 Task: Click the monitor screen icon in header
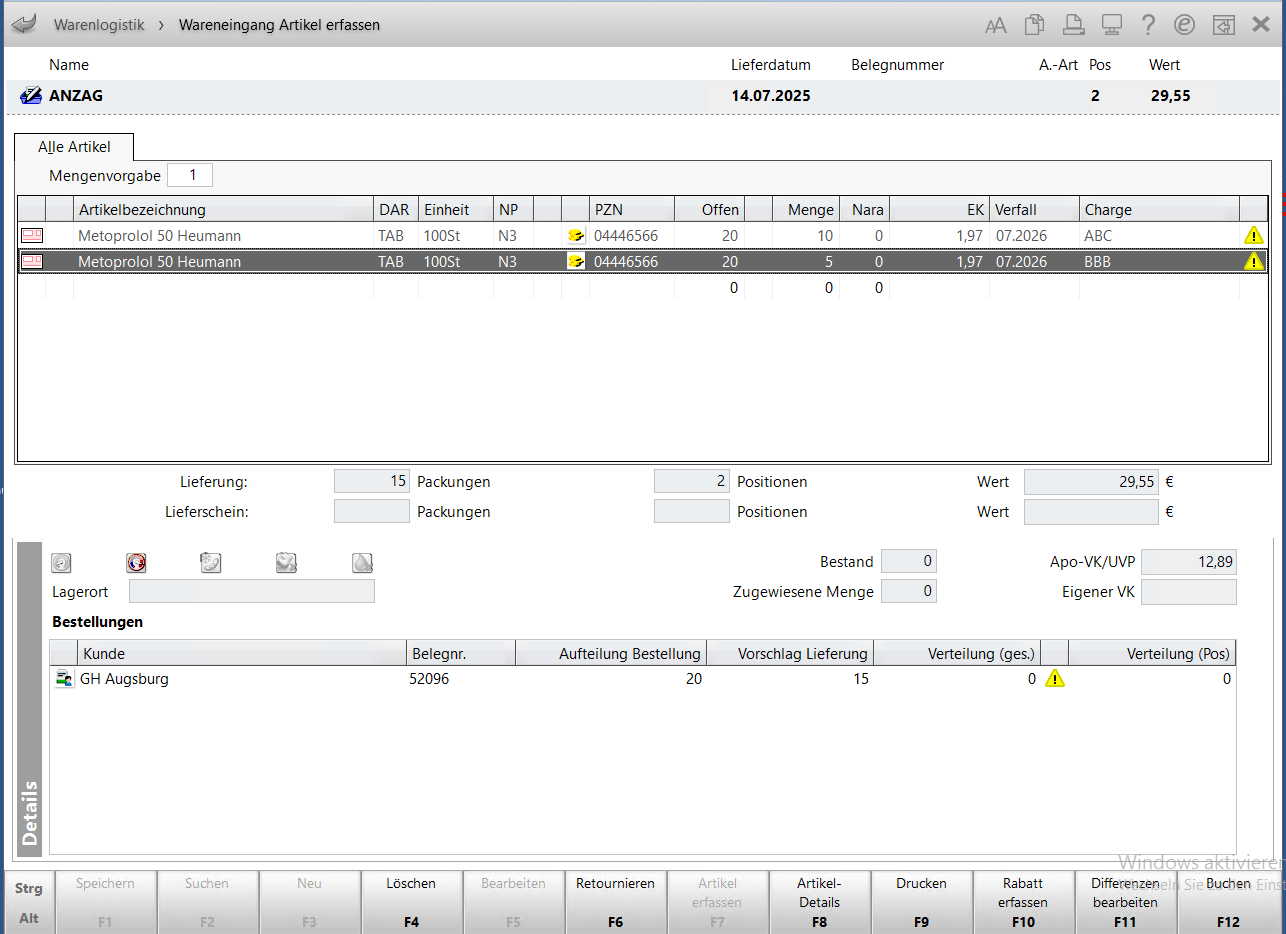(x=1110, y=25)
